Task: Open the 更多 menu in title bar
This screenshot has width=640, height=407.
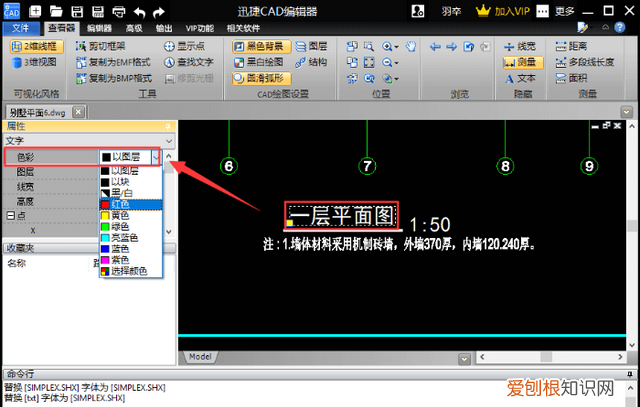Action: click(x=565, y=11)
